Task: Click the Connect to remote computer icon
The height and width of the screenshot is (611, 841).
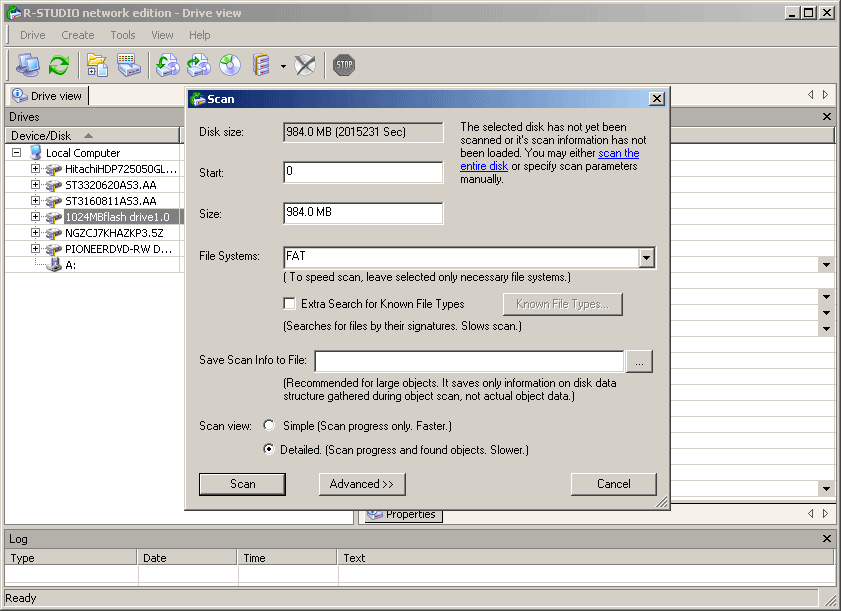Action: click(27, 65)
